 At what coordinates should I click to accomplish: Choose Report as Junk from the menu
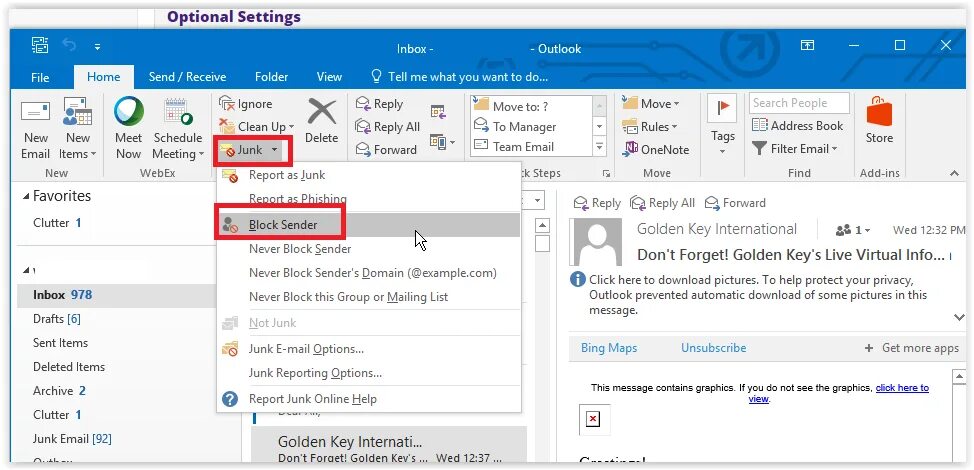tap(368, 175)
